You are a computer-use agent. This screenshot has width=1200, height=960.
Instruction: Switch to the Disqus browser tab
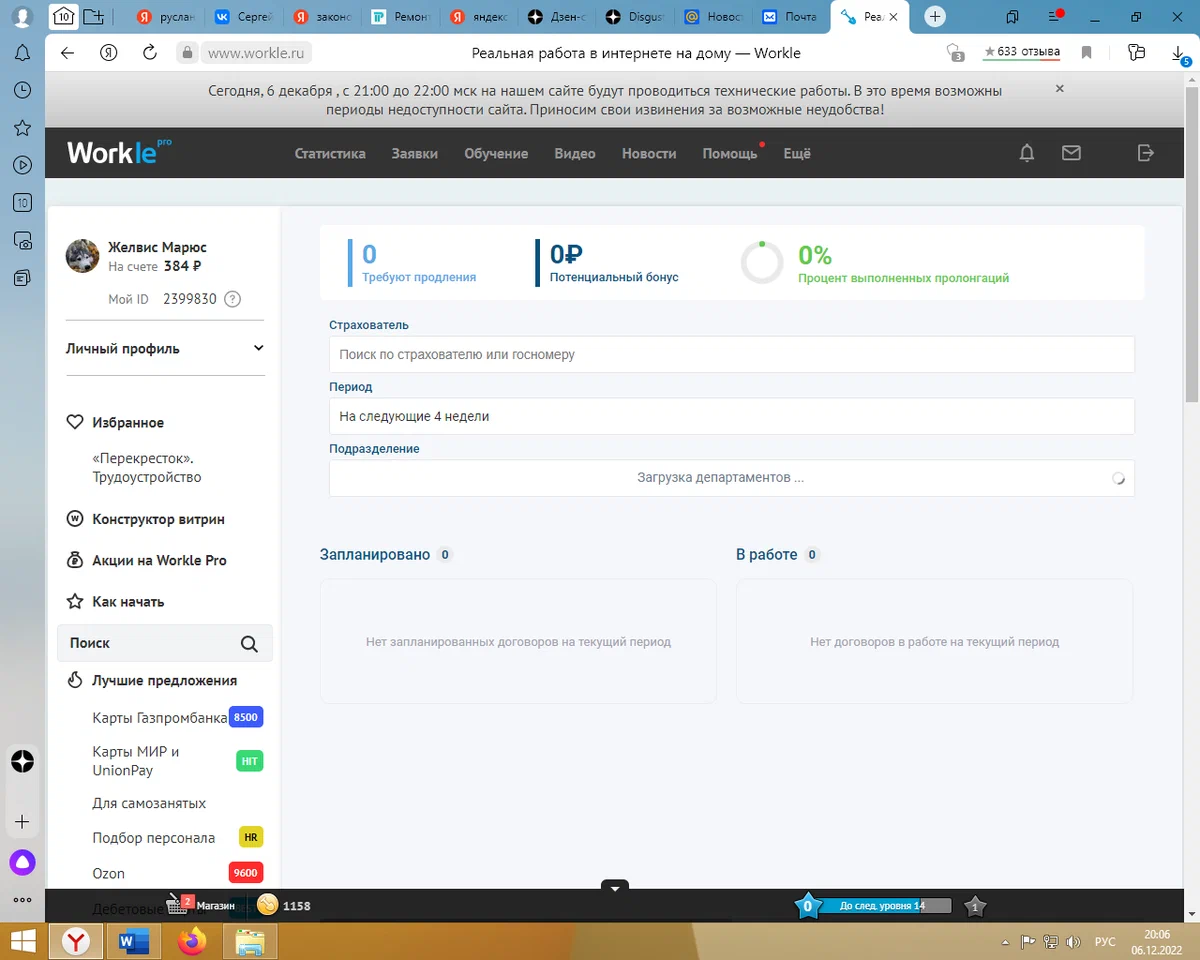pos(636,17)
